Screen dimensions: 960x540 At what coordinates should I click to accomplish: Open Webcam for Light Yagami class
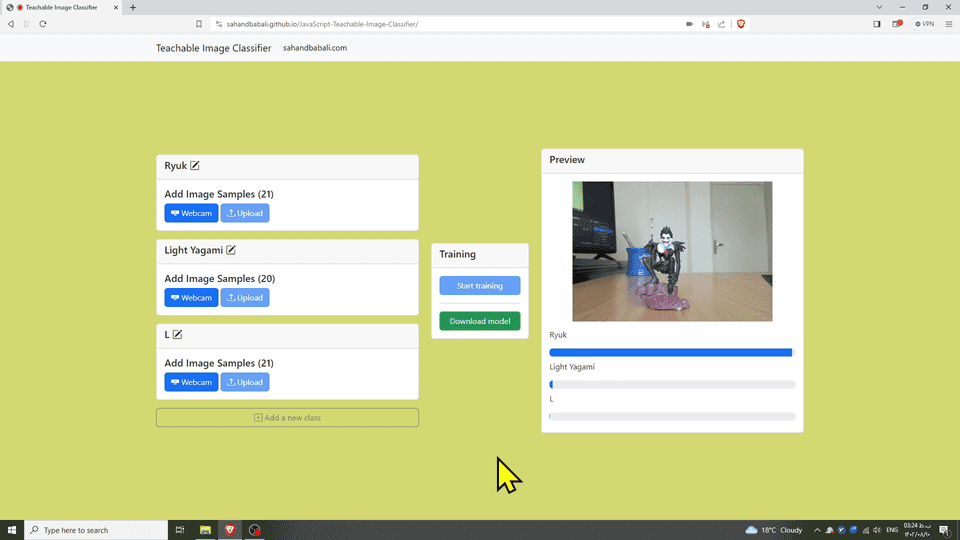[x=191, y=298]
